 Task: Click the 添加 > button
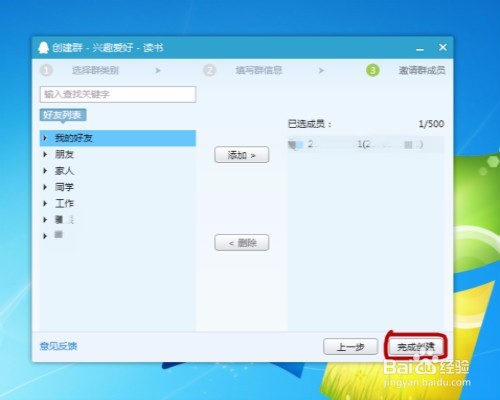pyautogui.click(x=242, y=155)
